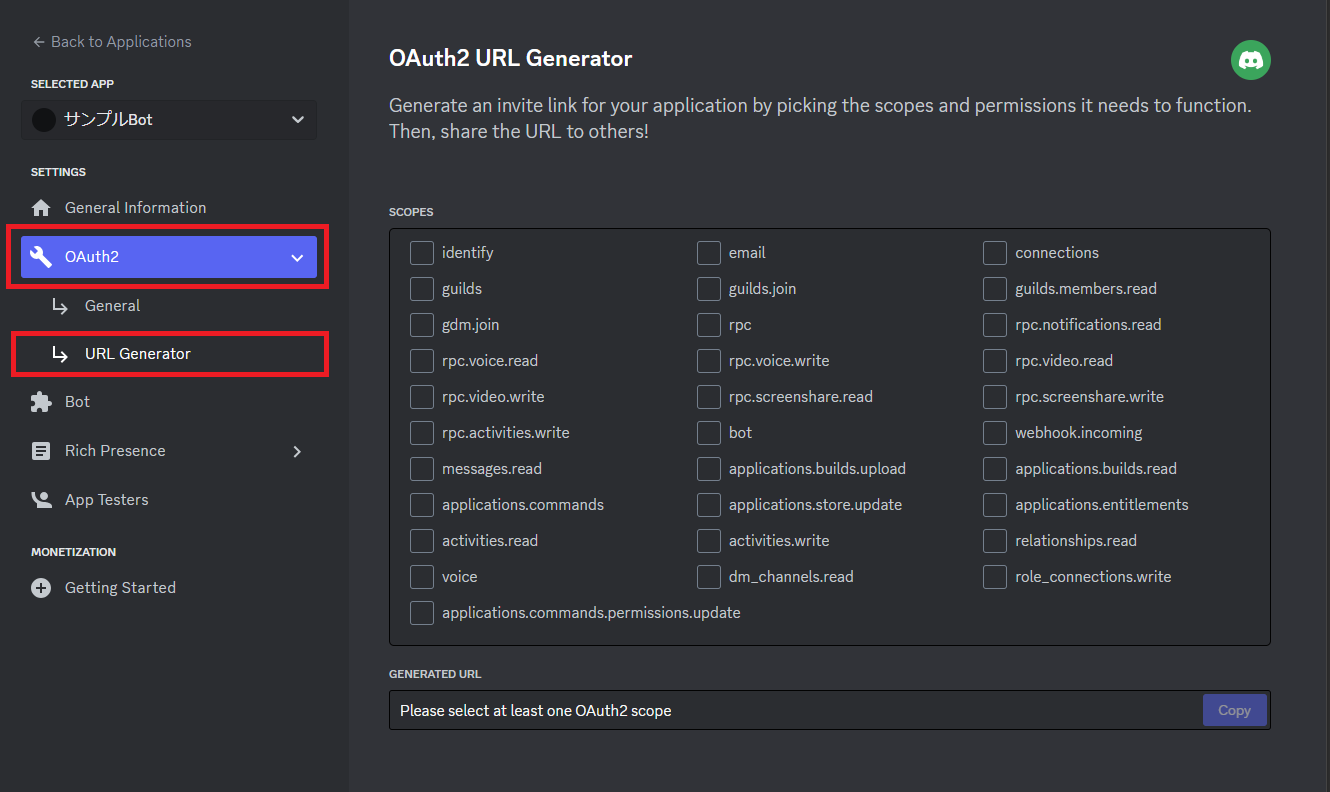This screenshot has height=792, width=1330.
Task: Check the bot scope checkbox
Action: pyautogui.click(x=709, y=433)
